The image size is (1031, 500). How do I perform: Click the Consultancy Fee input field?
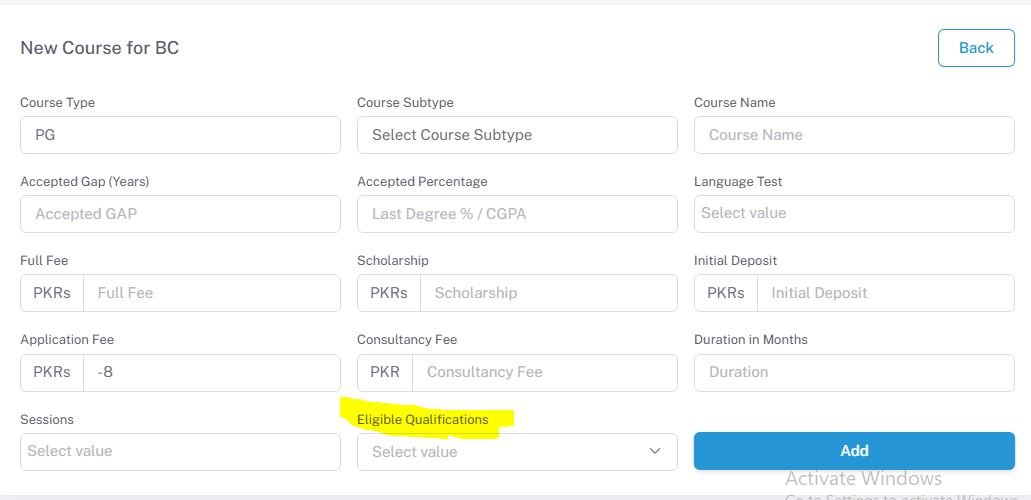(544, 372)
